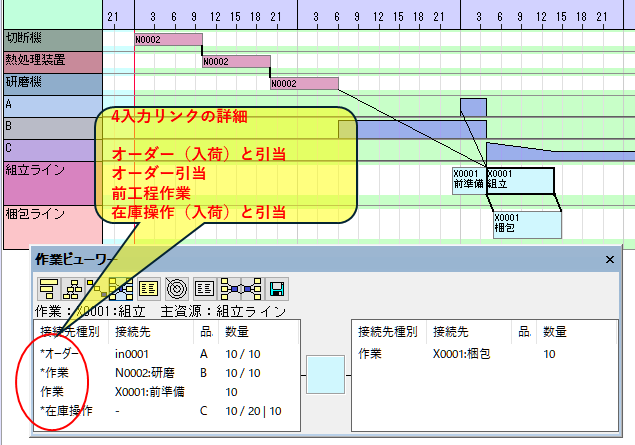This screenshot has height=445, width=635.
Task: Click the X0001 梱包 task bar
Action: pyautogui.click(x=527, y=223)
